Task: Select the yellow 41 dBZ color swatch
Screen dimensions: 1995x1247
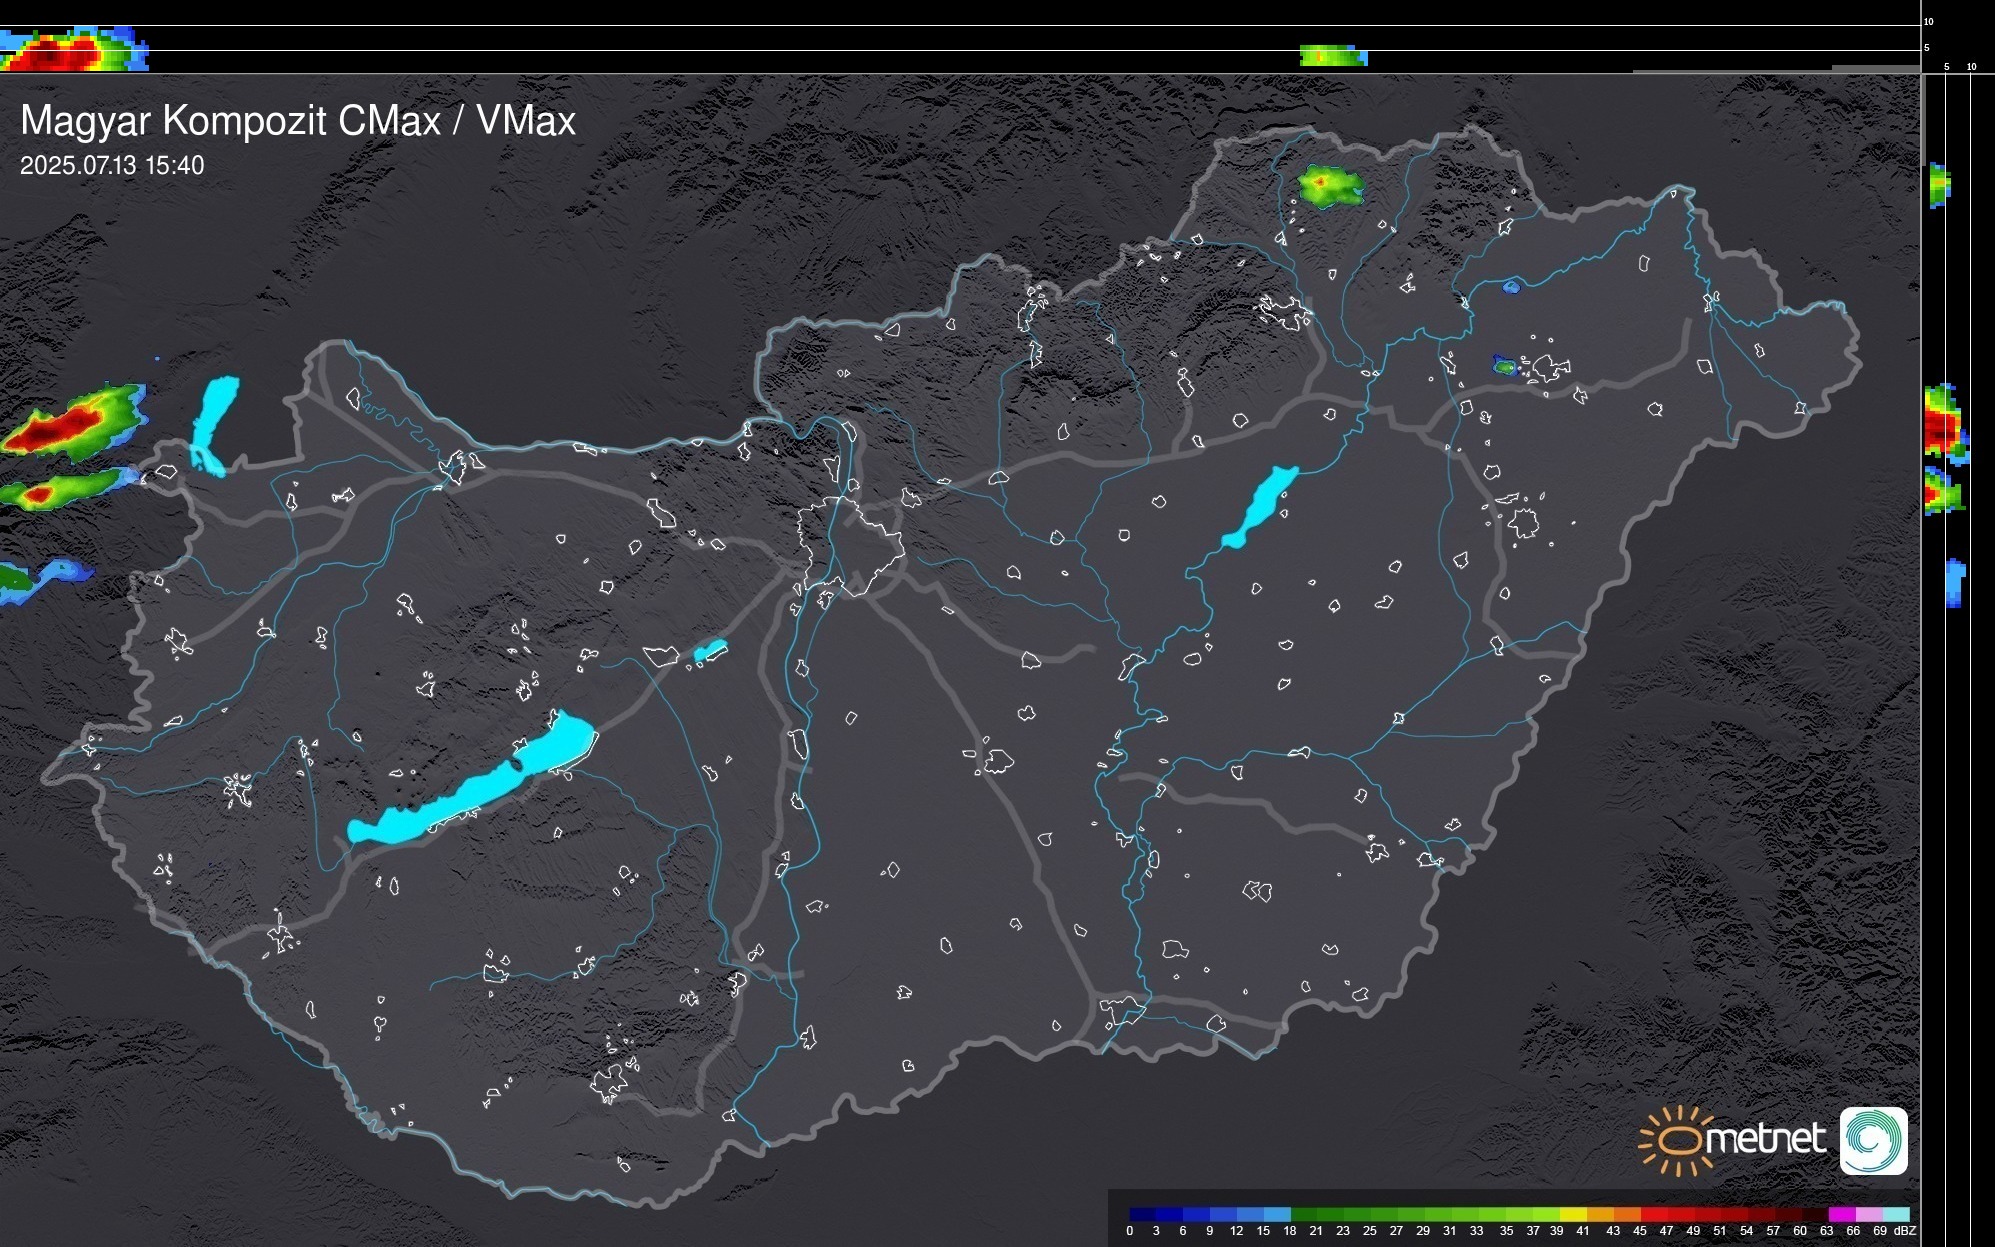Action: [1574, 1214]
